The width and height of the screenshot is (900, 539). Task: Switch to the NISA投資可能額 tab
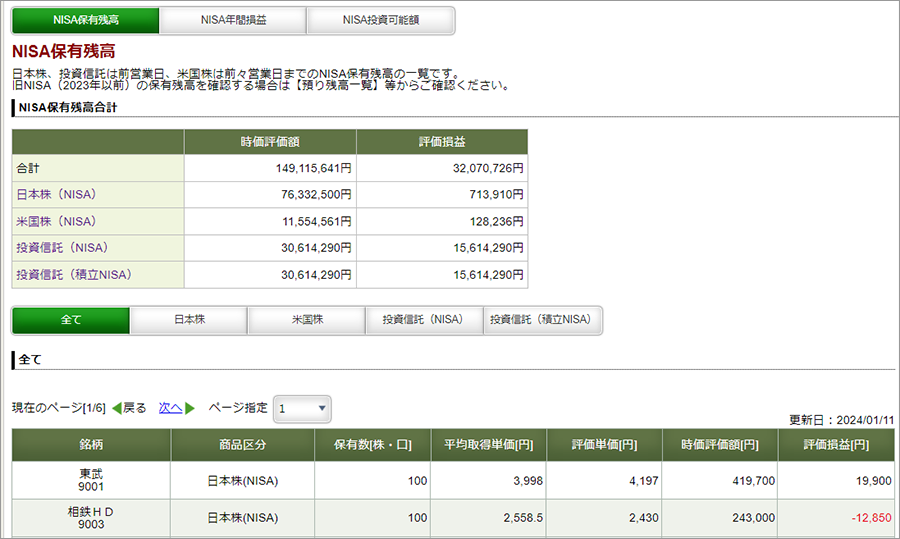(x=381, y=20)
